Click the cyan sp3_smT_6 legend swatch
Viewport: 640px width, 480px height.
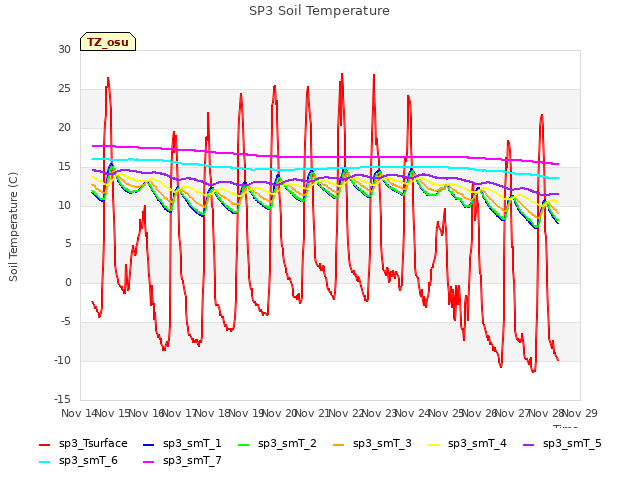pyautogui.click(x=44, y=462)
